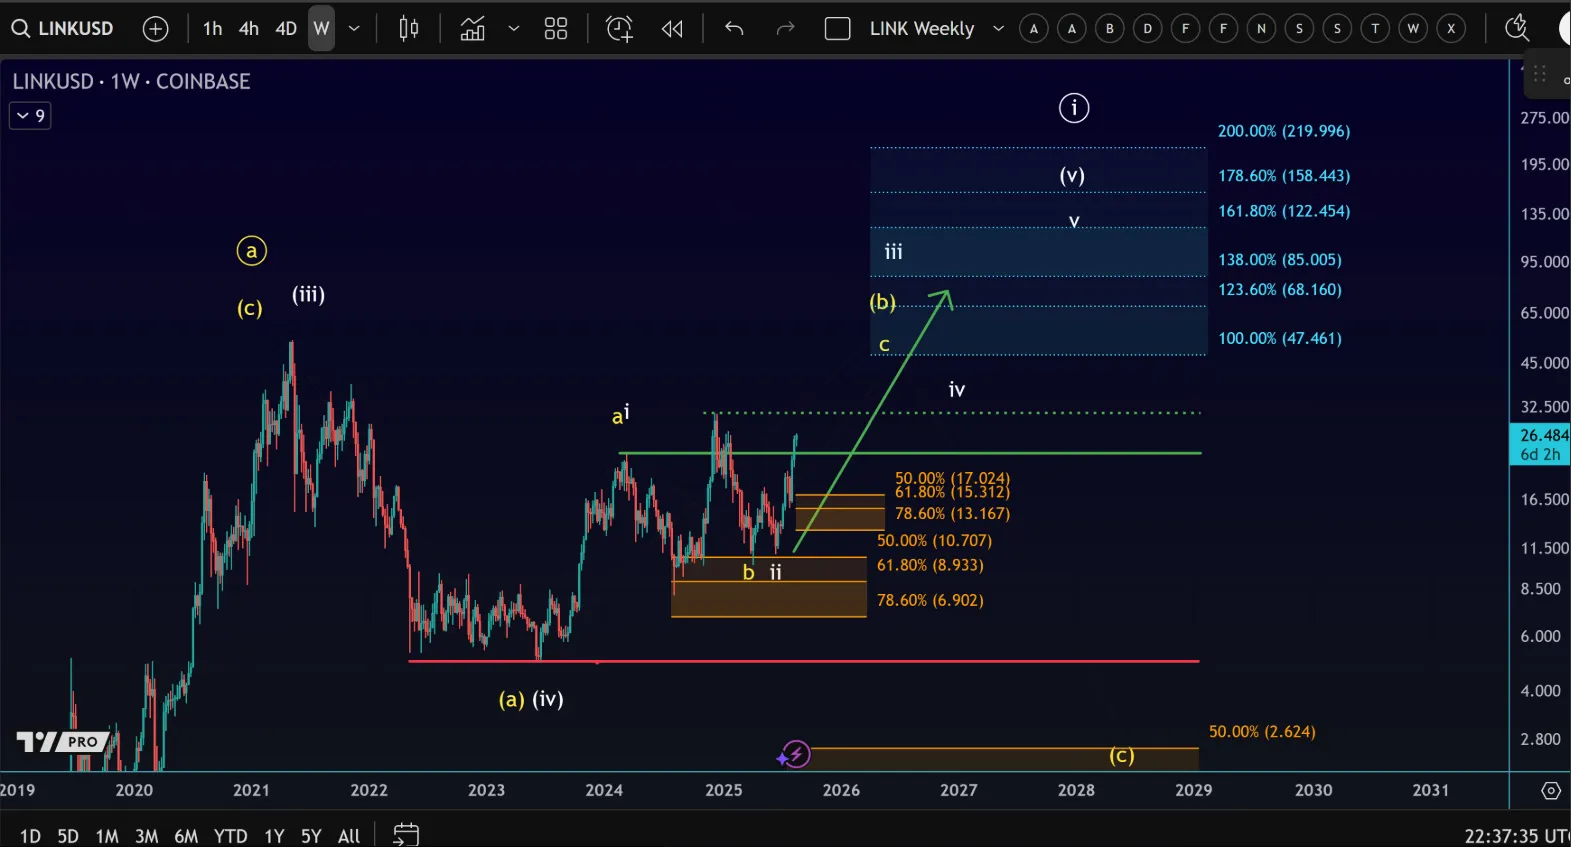Image resolution: width=1571 pixels, height=847 pixels.
Task: Select the YTD date range
Action: pyautogui.click(x=230, y=835)
